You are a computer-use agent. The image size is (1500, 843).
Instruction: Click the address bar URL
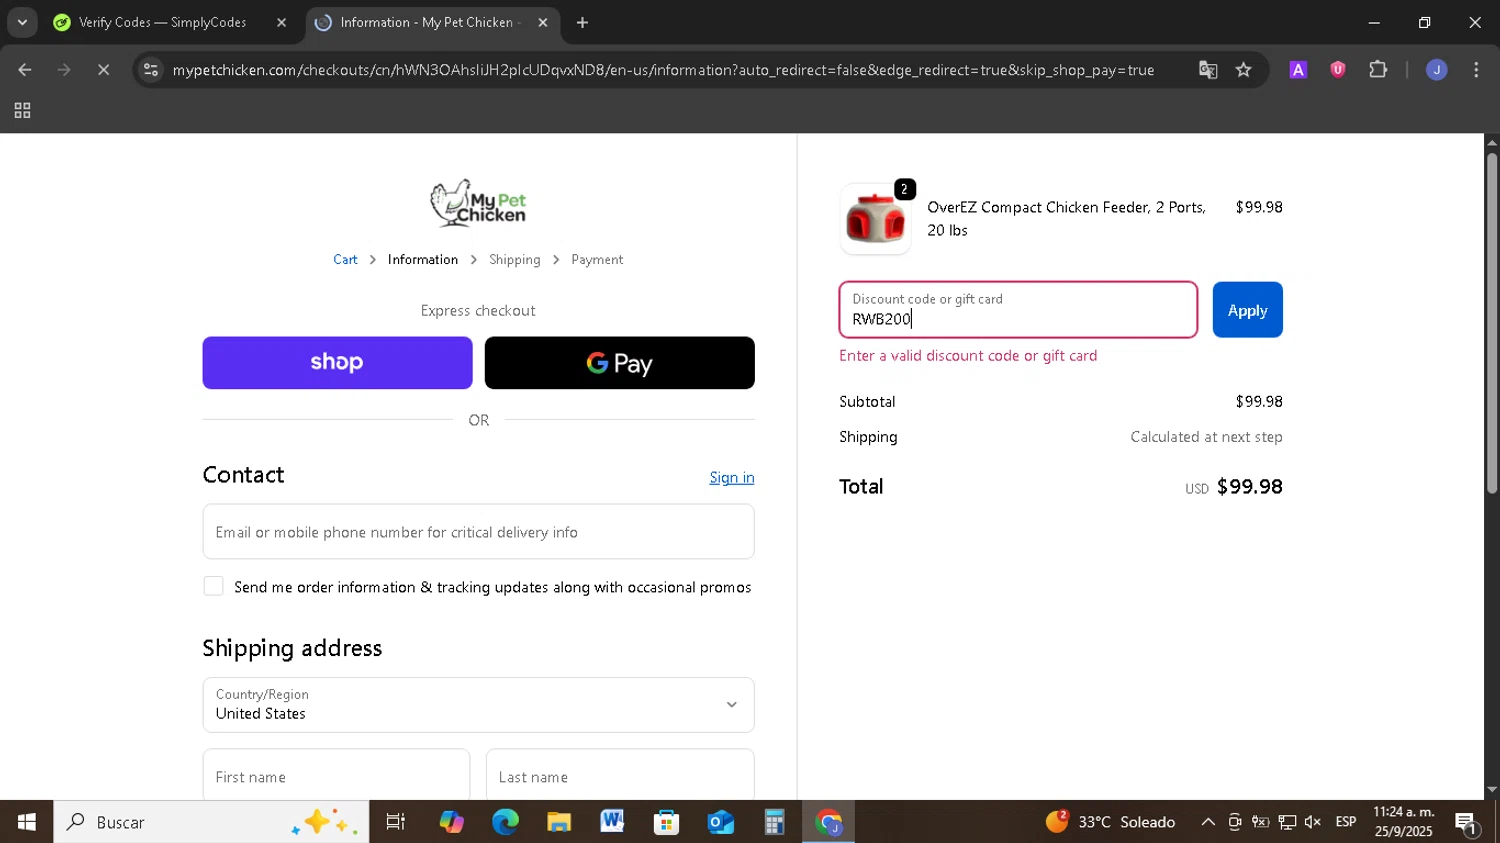[x=663, y=70]
